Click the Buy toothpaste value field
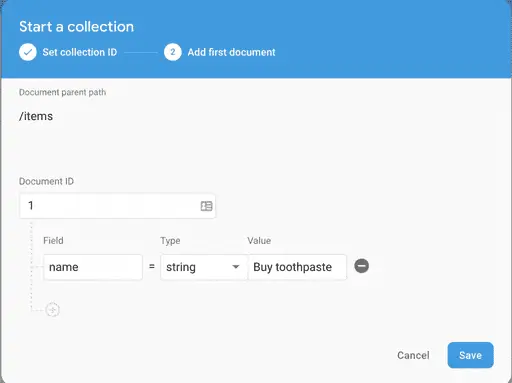 click(x=297, y=267)
